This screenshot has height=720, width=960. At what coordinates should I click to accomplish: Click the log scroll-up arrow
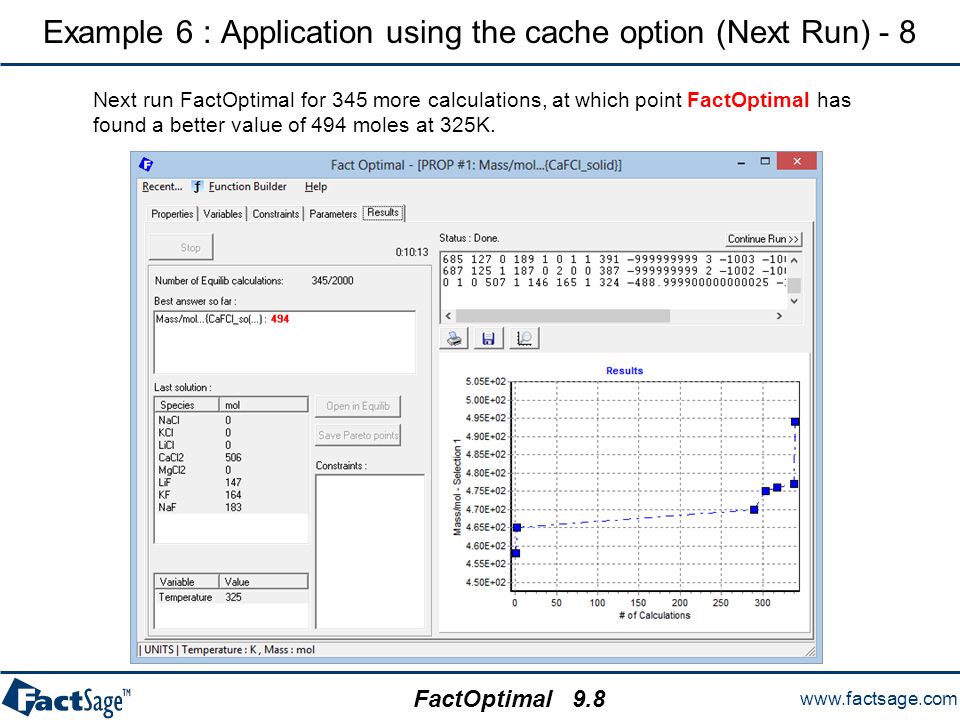tap(794, 260)
